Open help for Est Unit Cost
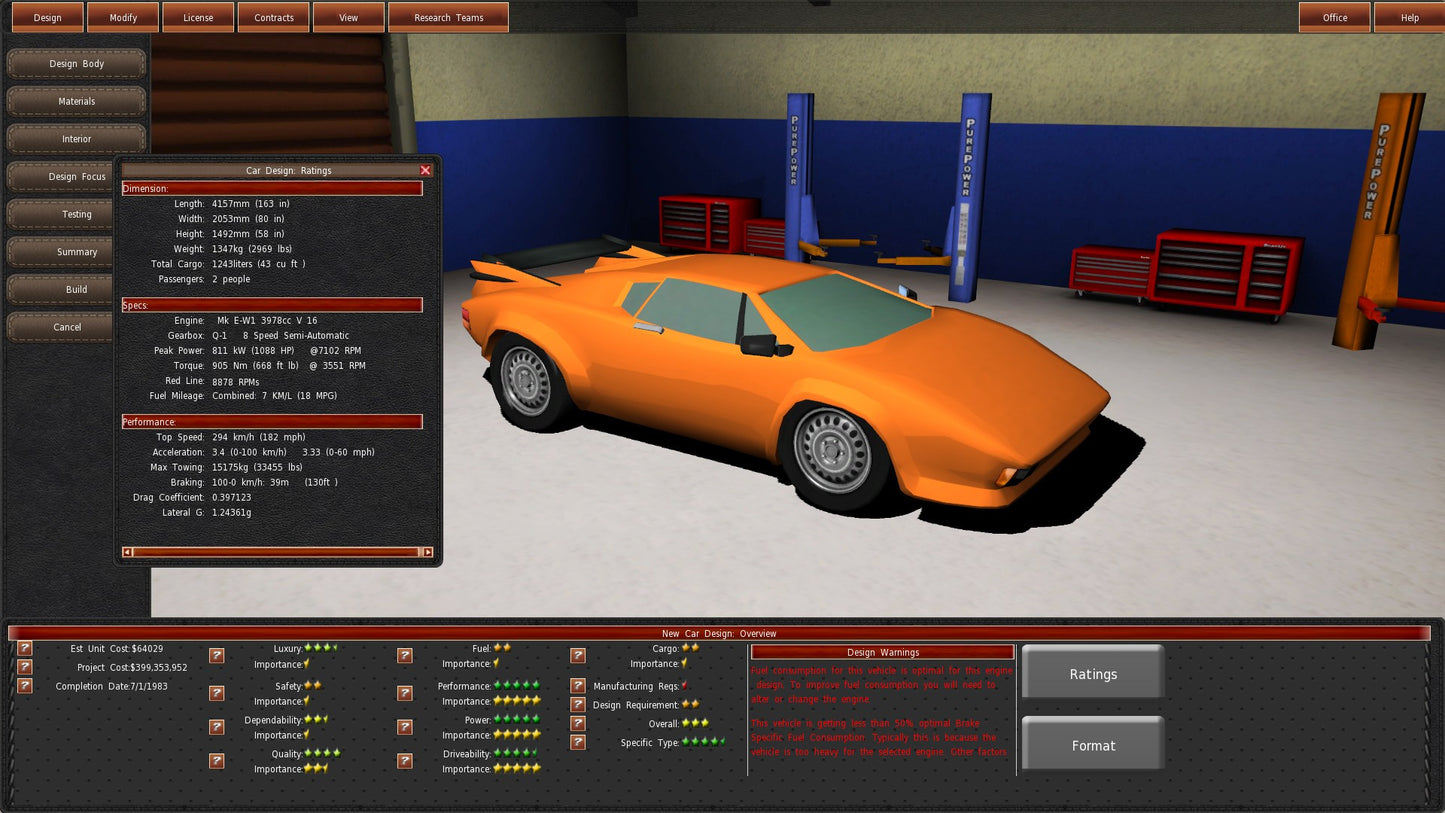This screenshot has width=1445, height=813. click(25, 649)
